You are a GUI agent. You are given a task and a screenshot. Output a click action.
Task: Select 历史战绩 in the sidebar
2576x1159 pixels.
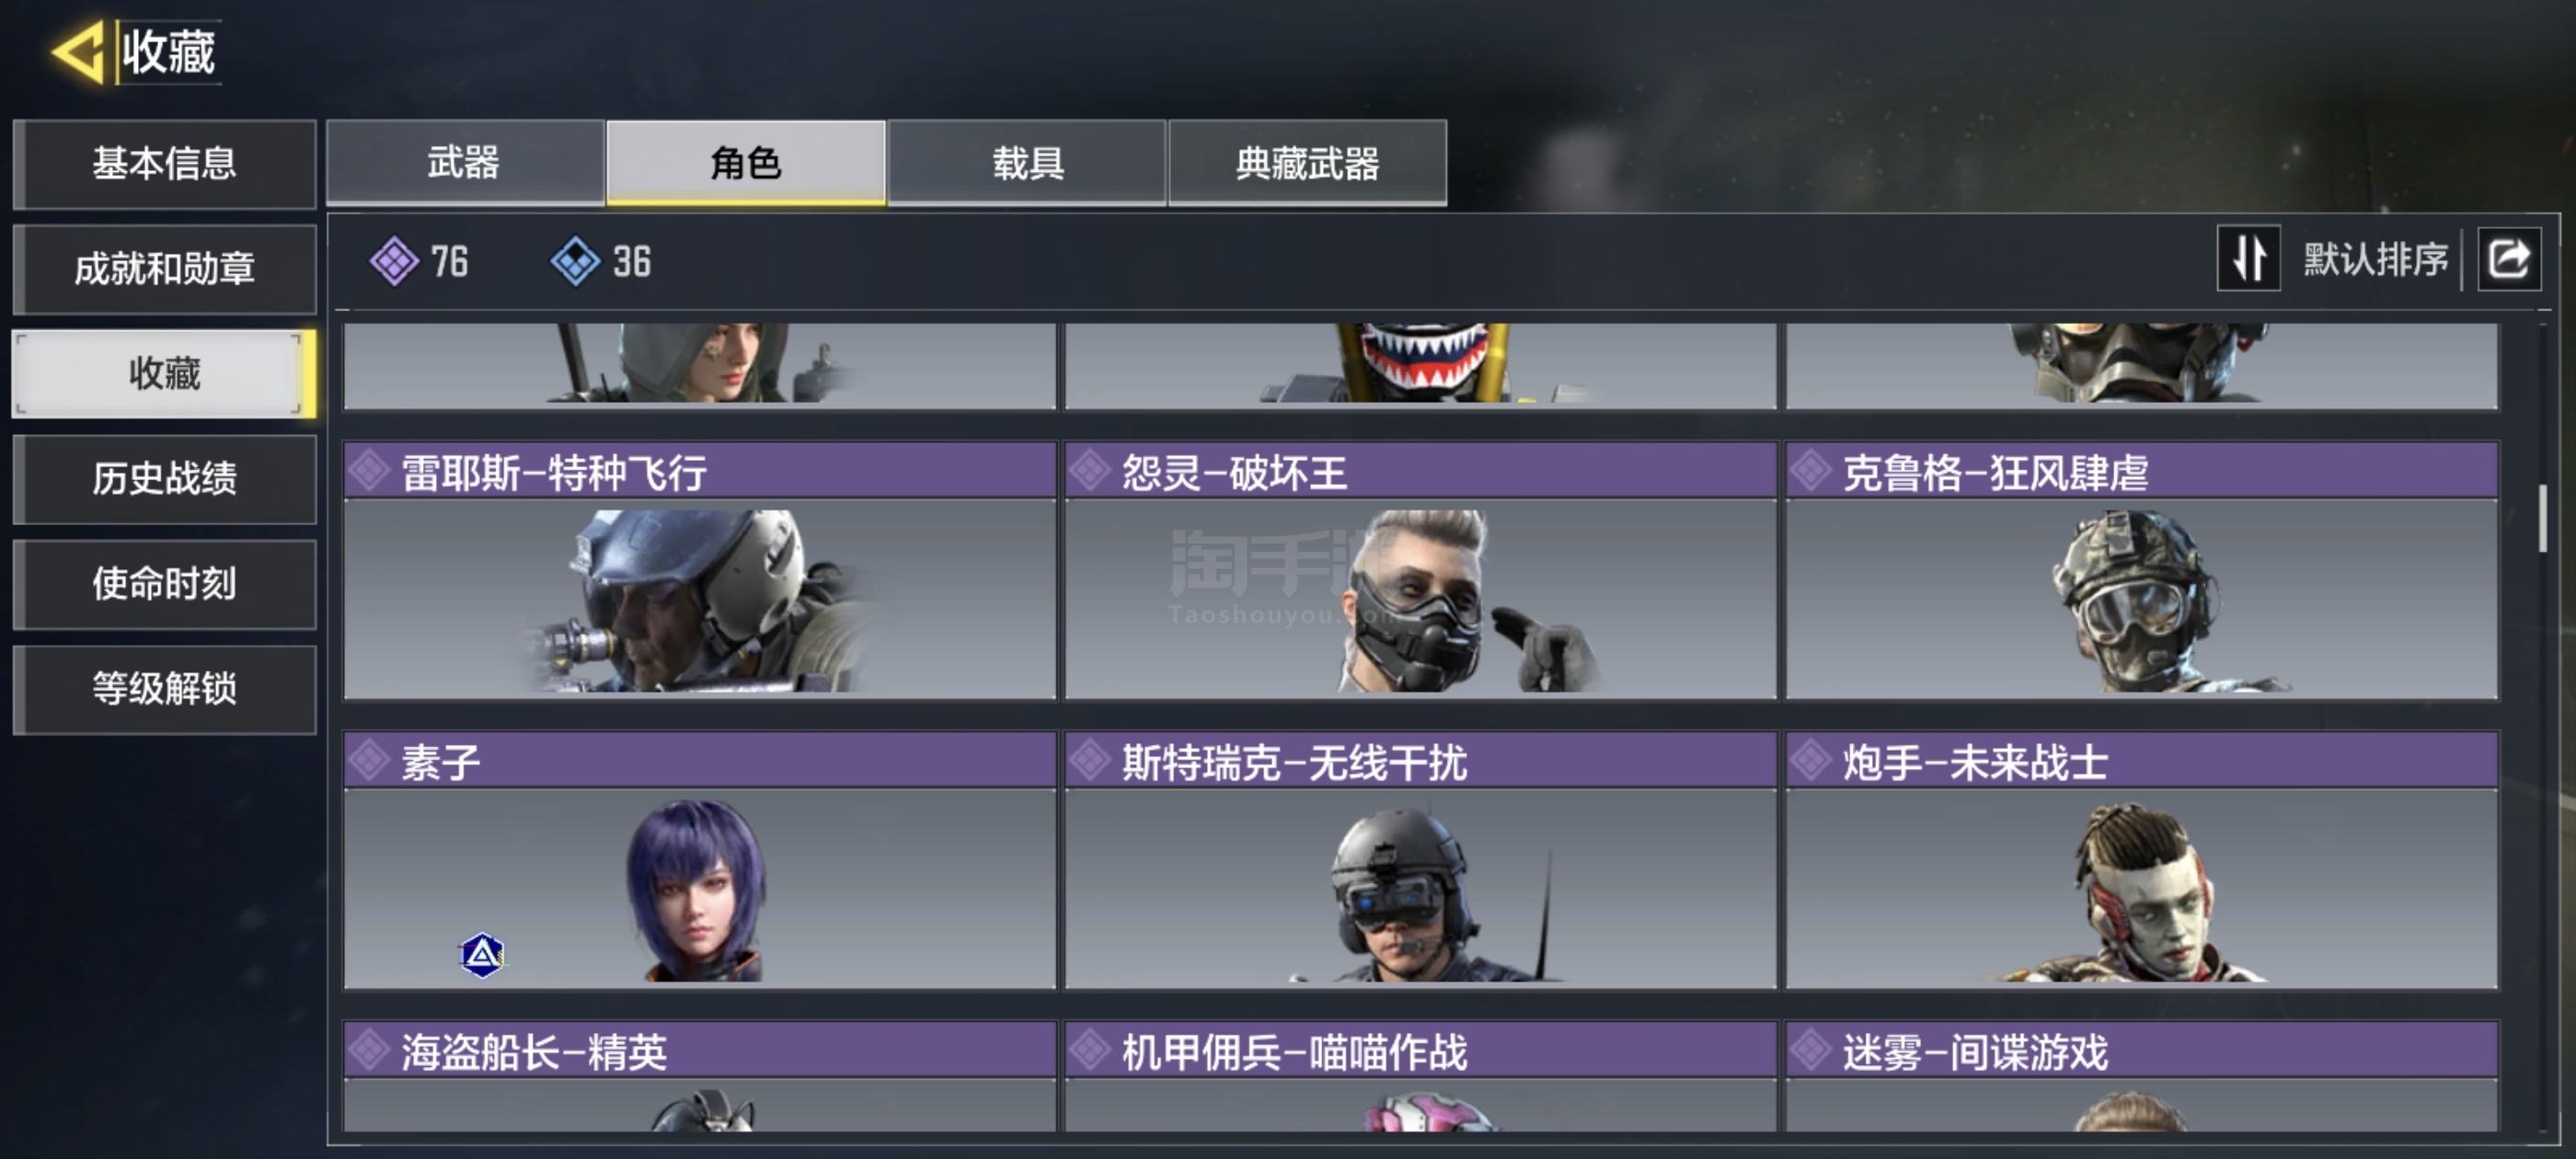coord(164,479)
